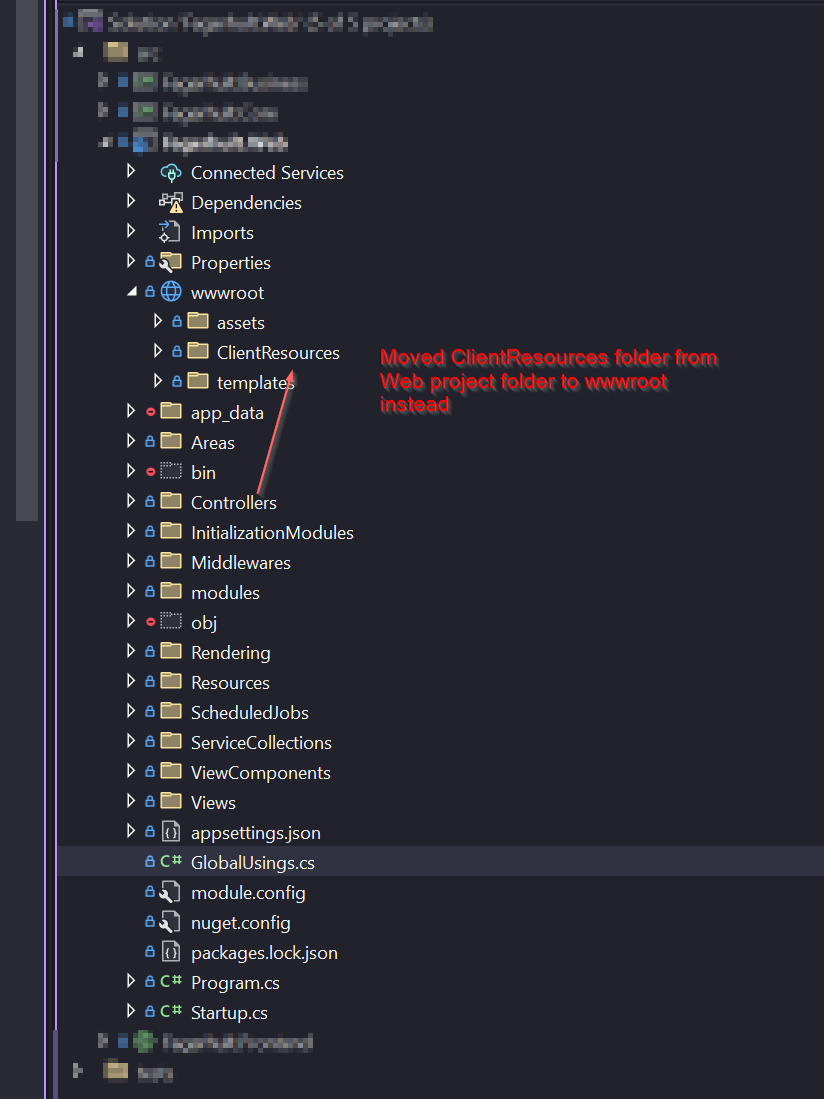824x1099 pixels.
Task: Select the assets folder under wwwroot
Action: (x=240, y=323)
